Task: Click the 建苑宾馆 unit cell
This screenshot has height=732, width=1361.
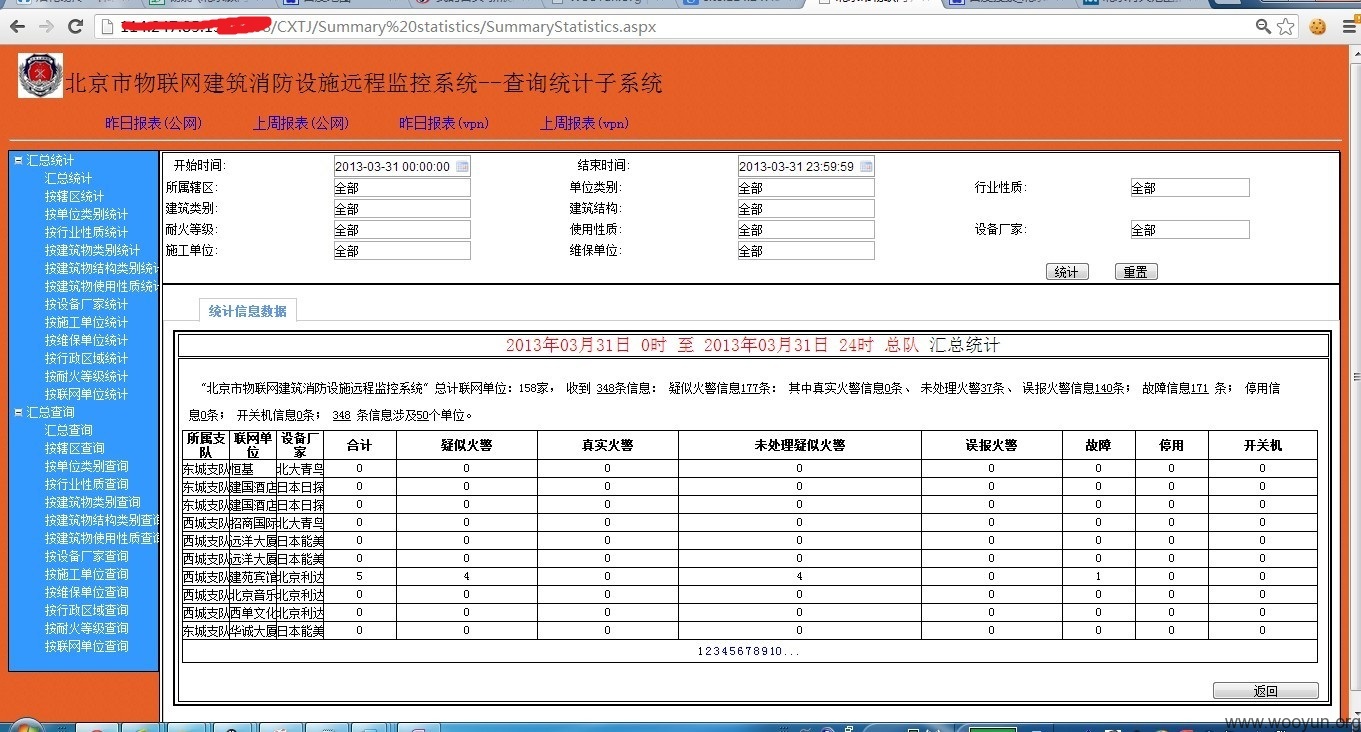Action: (253, 577)
